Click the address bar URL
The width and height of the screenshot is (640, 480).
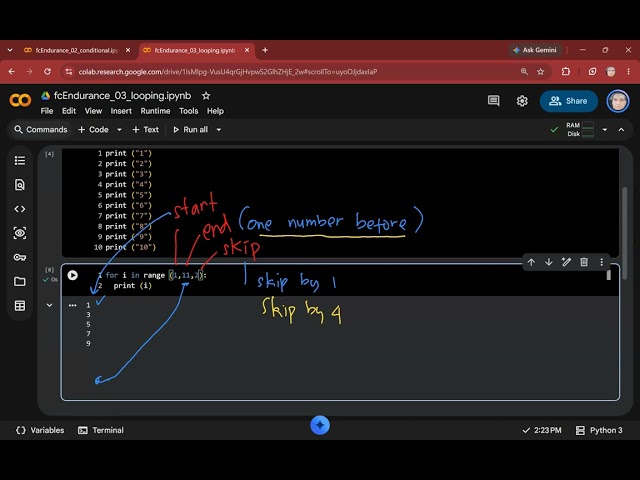[x=228, y=72]
